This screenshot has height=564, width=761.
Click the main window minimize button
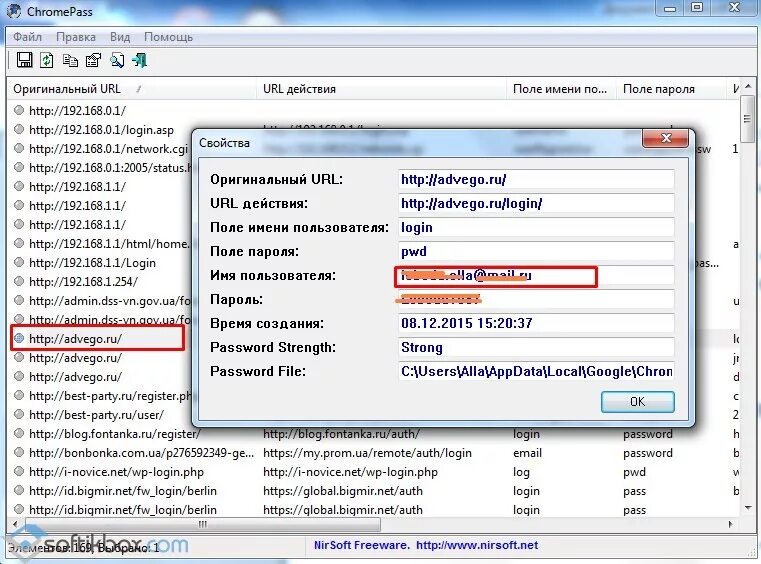[x=670, y=8]
